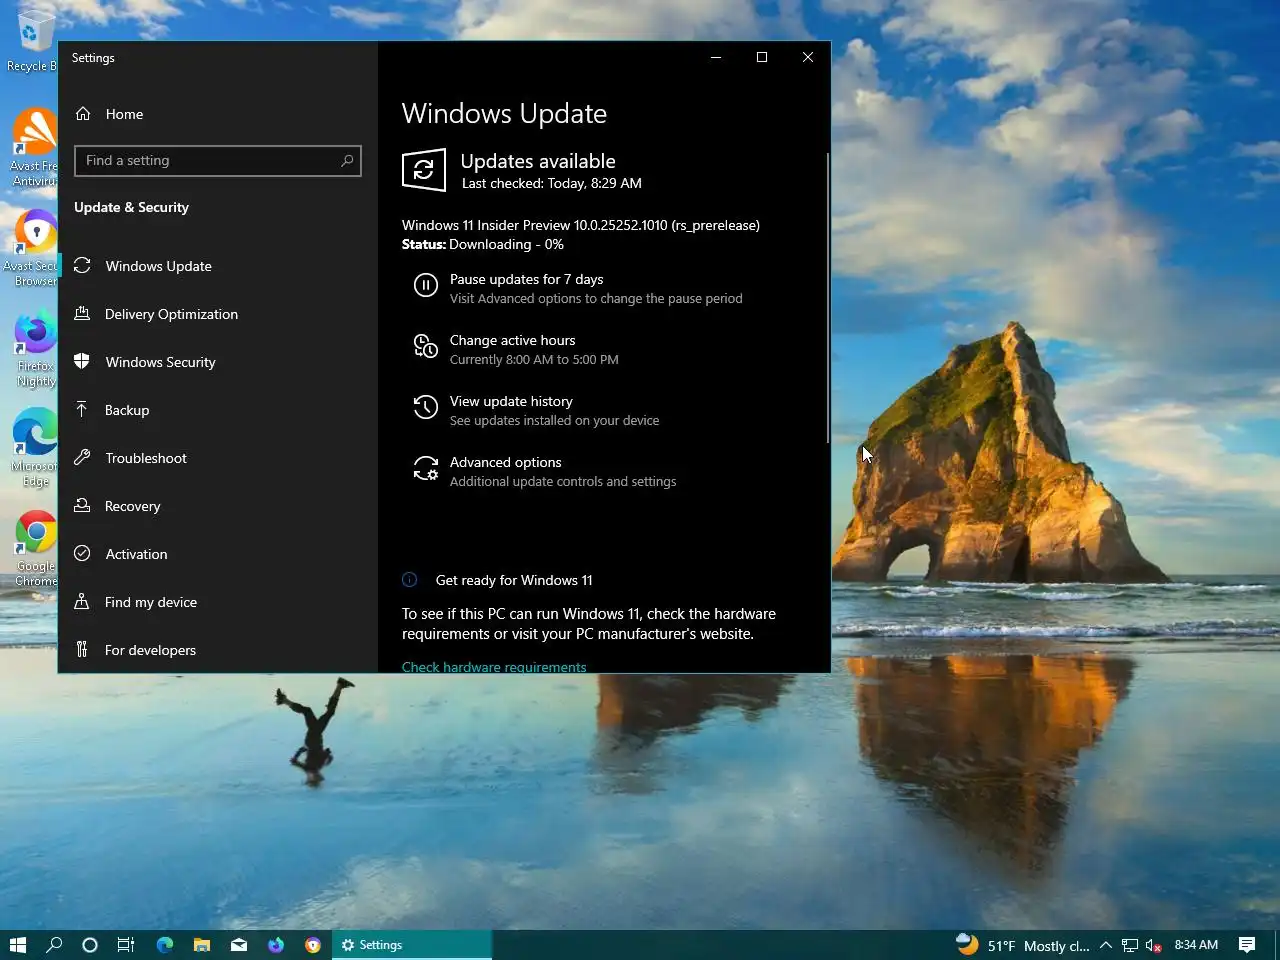The width and height of the screenshot is (1280, 960).
Task: Click the Get ready for Windows 11 info icon
Action: pos(409,580)
